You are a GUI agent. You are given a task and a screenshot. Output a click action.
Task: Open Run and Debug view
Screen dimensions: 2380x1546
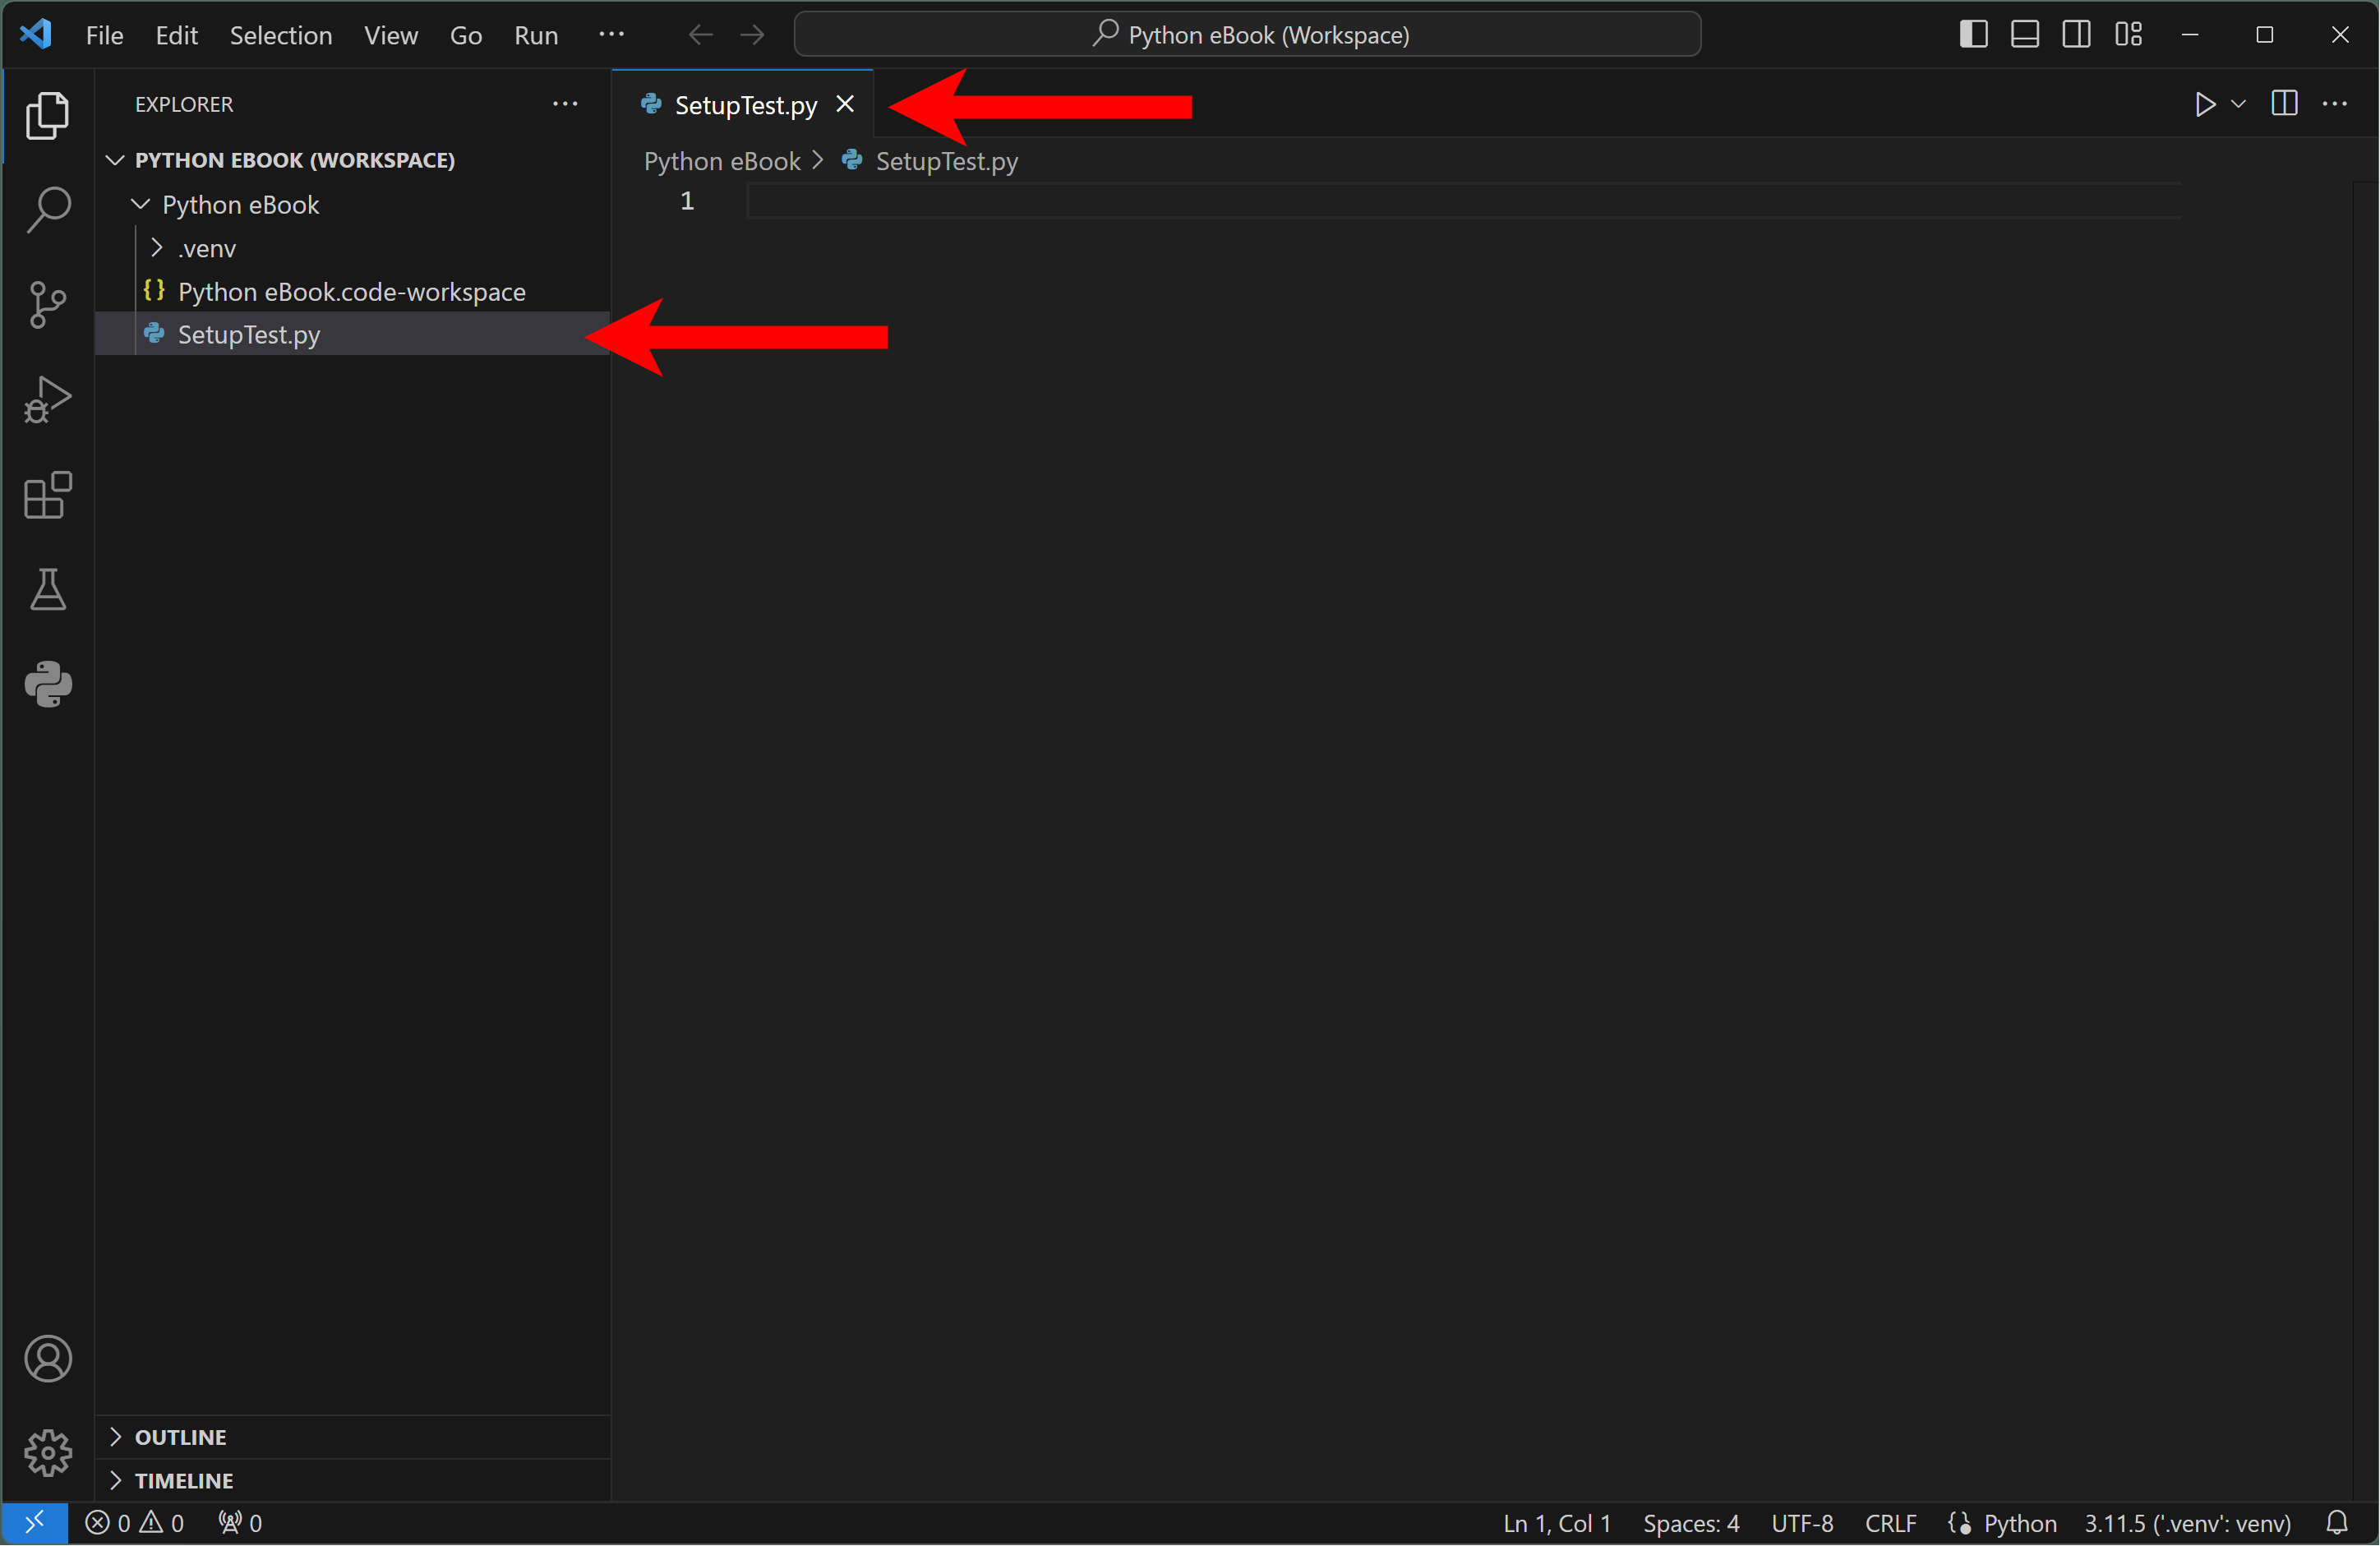click(47, 399)
